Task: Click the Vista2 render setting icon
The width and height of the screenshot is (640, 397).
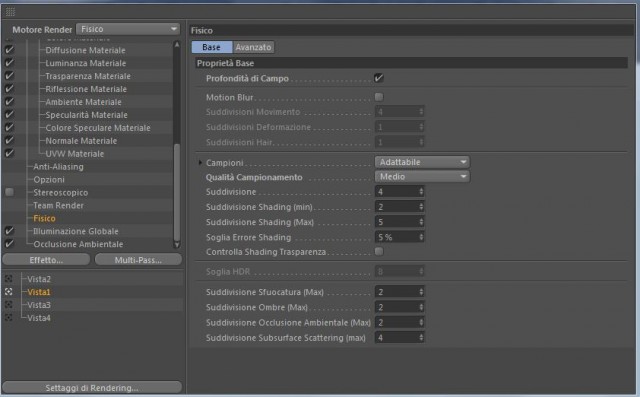Action: tap(9, 279)
